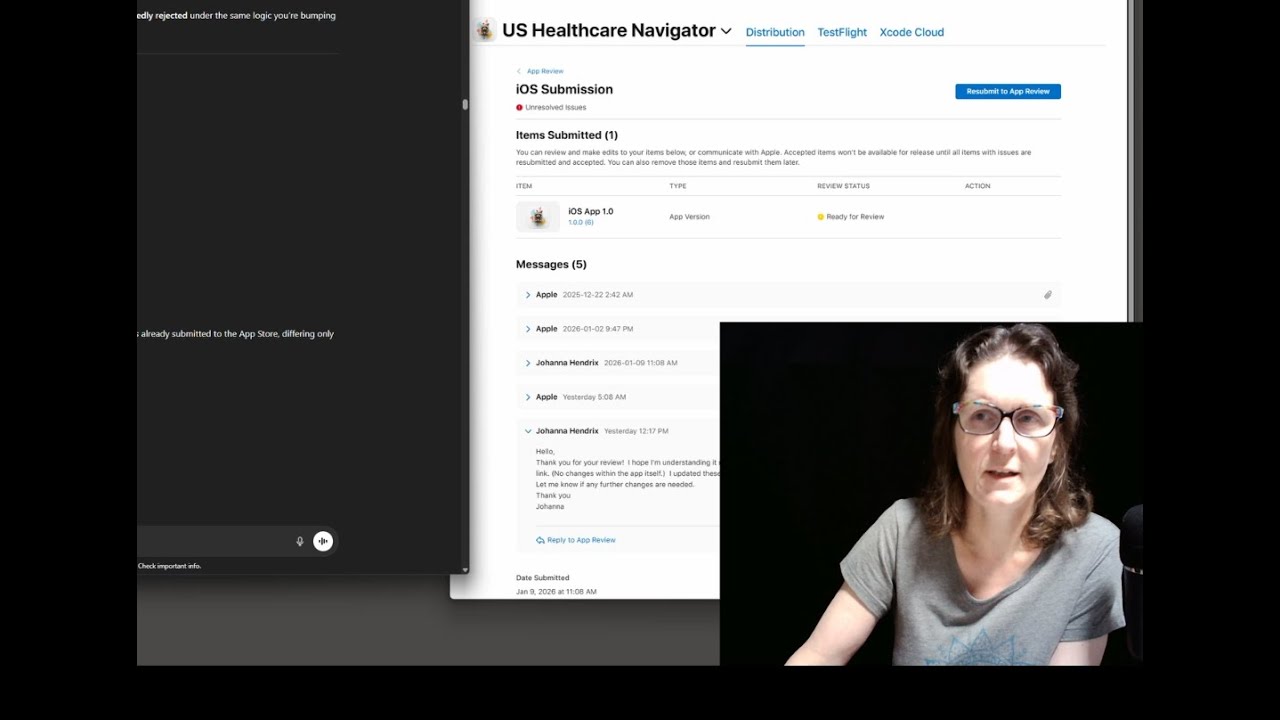Click the iOS Submission title

tap(564, 89)
